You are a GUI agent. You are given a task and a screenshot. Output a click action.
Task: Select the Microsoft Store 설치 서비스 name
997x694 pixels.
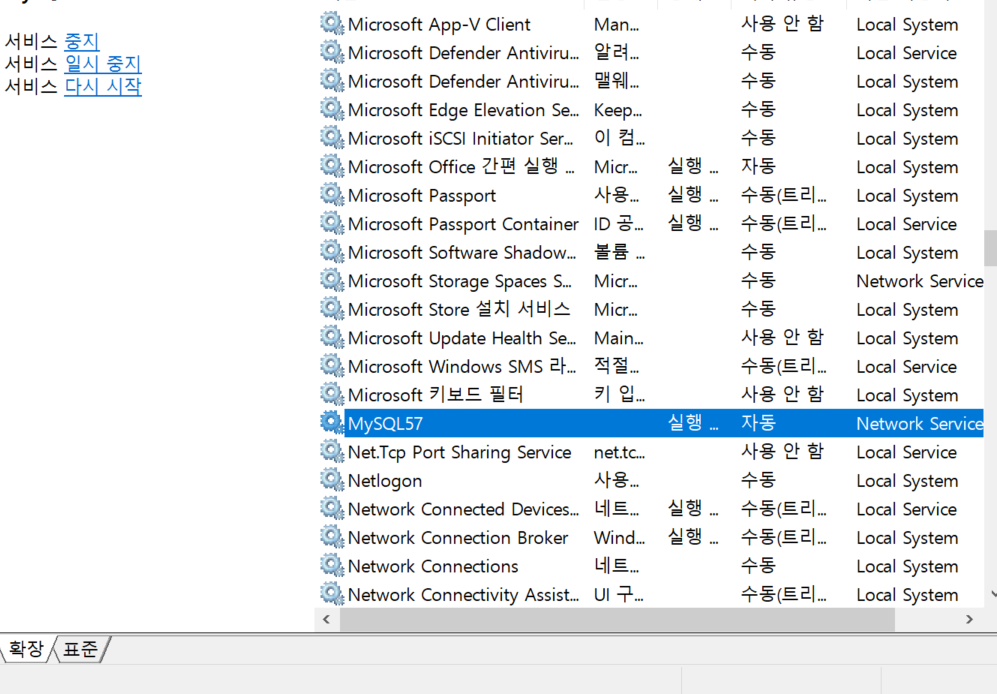459,310
